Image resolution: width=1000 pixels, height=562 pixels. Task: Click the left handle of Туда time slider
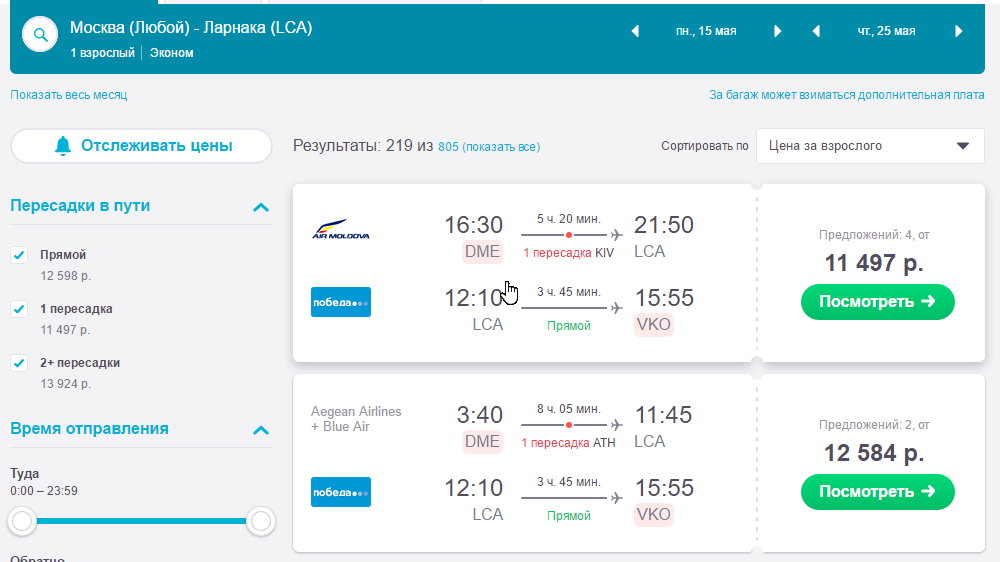click(22, 521)
